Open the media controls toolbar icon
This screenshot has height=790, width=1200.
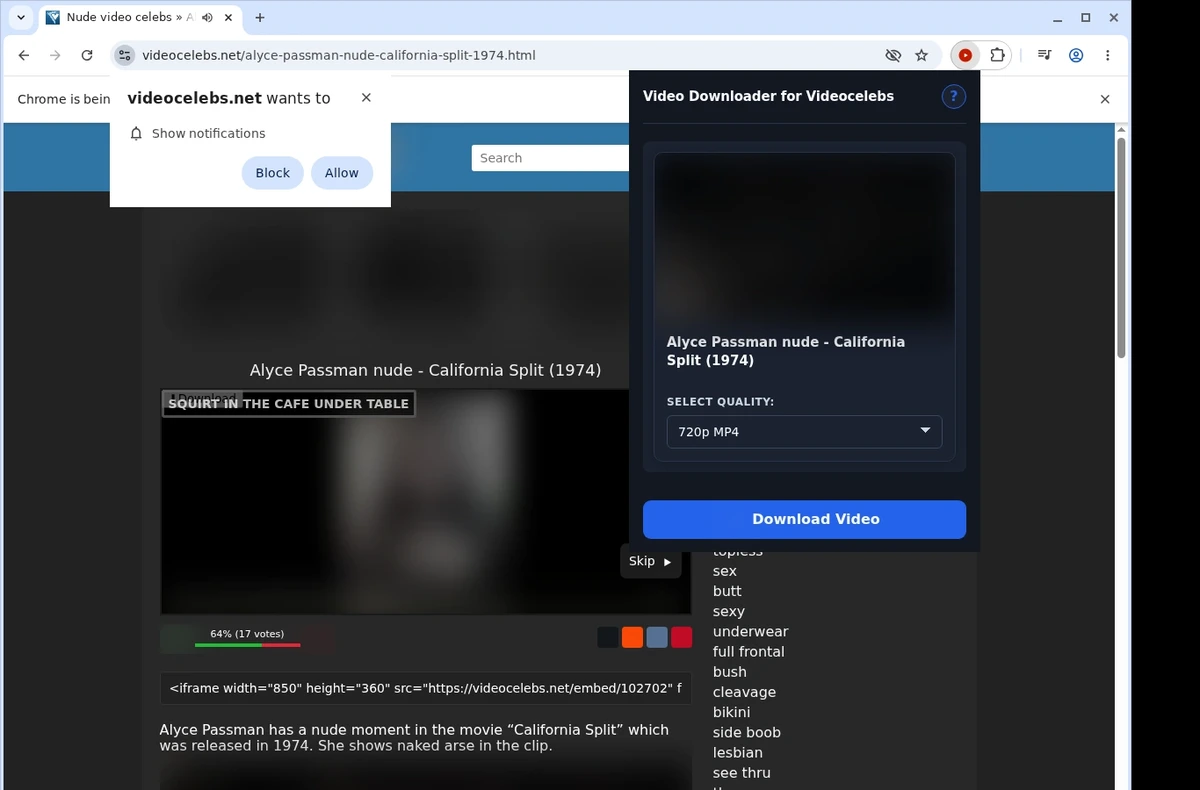click(x=1044, y=55)
